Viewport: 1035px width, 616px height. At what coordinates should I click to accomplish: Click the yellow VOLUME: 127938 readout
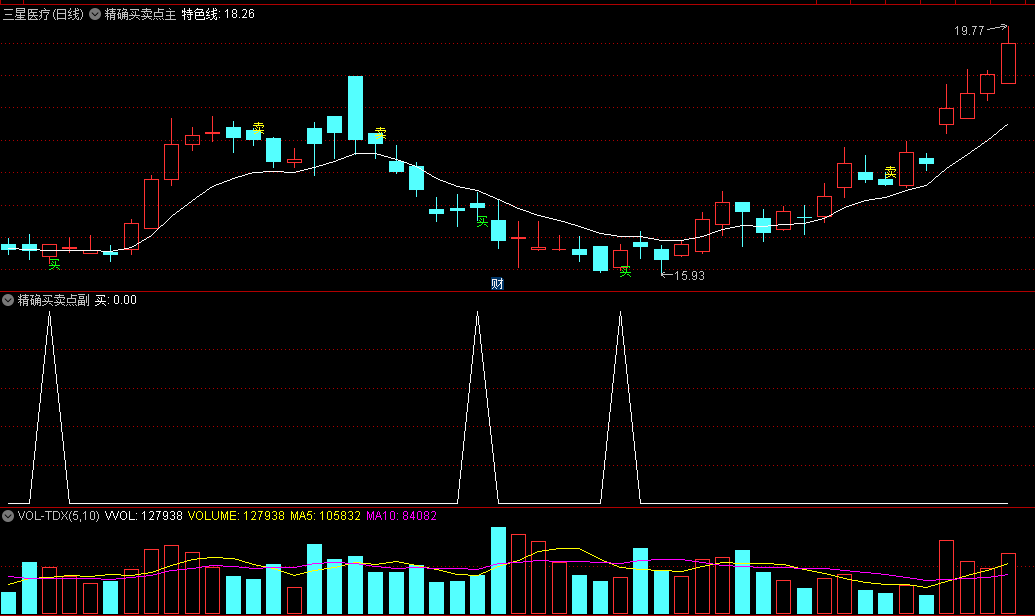tap(236, 516)
